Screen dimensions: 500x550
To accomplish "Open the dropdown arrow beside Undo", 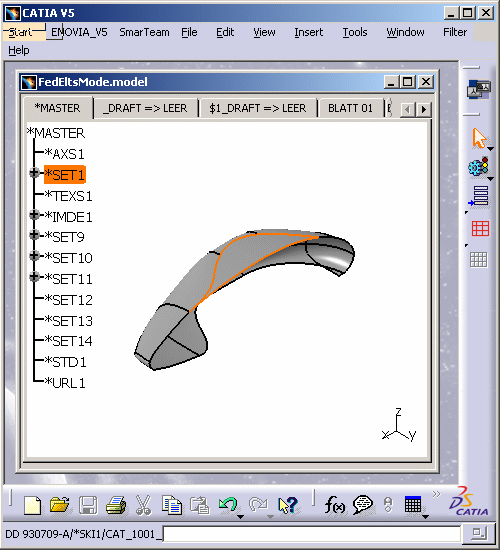I will tap(240, 517).
